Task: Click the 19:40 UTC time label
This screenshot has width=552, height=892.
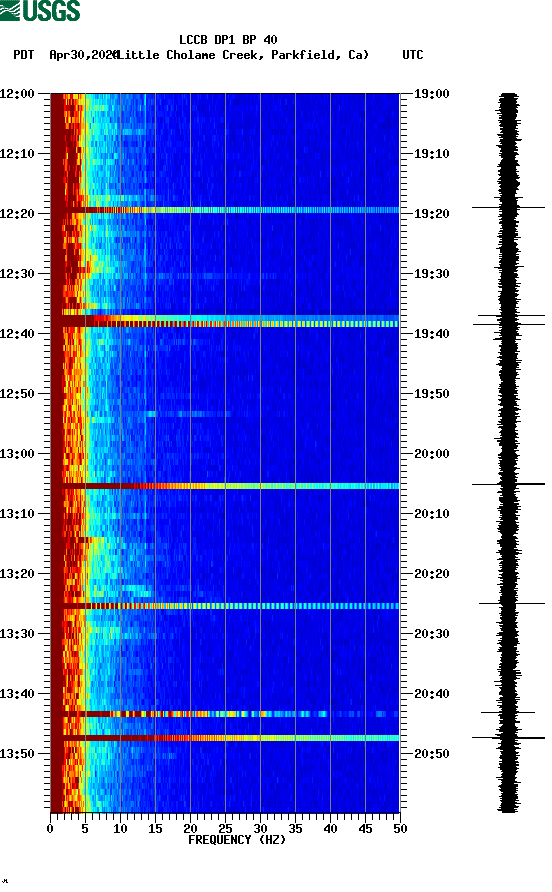Action: coord(431,334)
